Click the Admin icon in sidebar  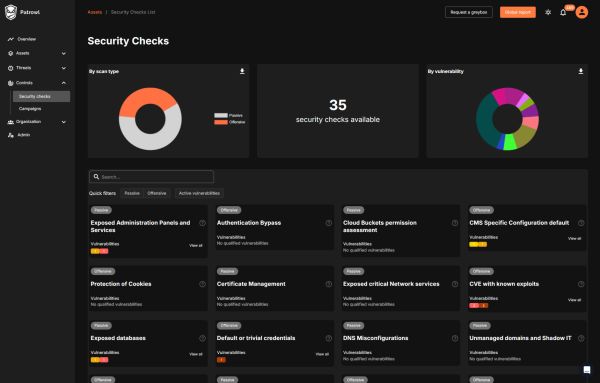click(x=11, y=135)
